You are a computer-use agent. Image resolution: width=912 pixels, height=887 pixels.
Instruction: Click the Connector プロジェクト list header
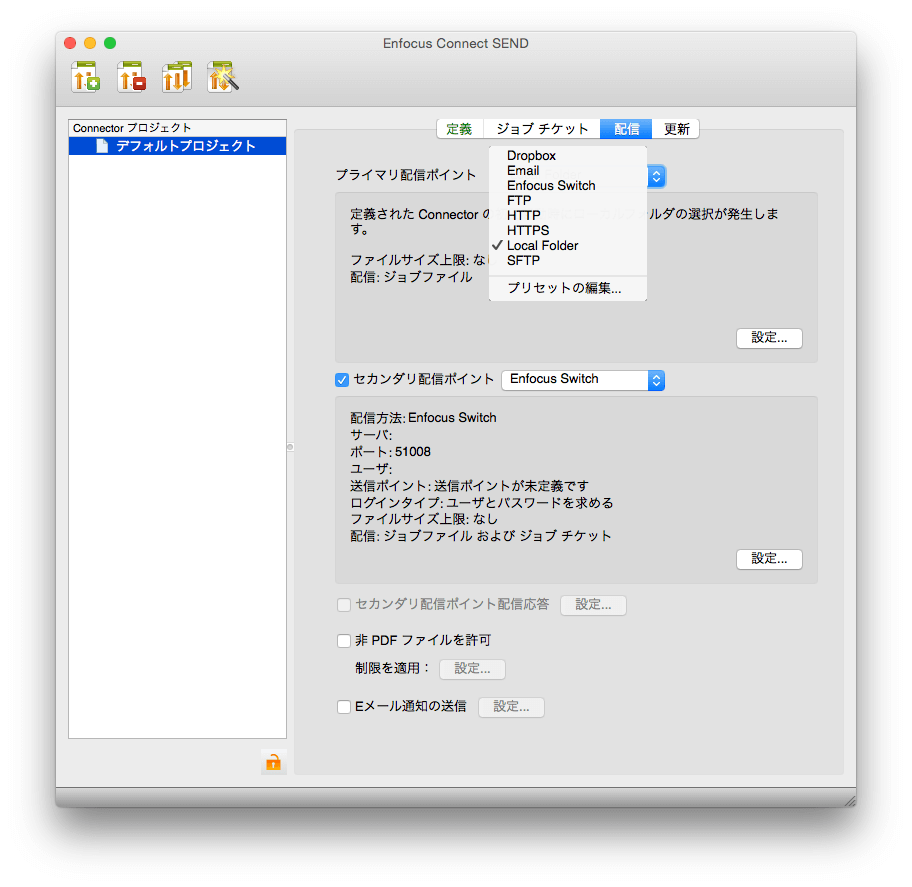tap(177, 128)
